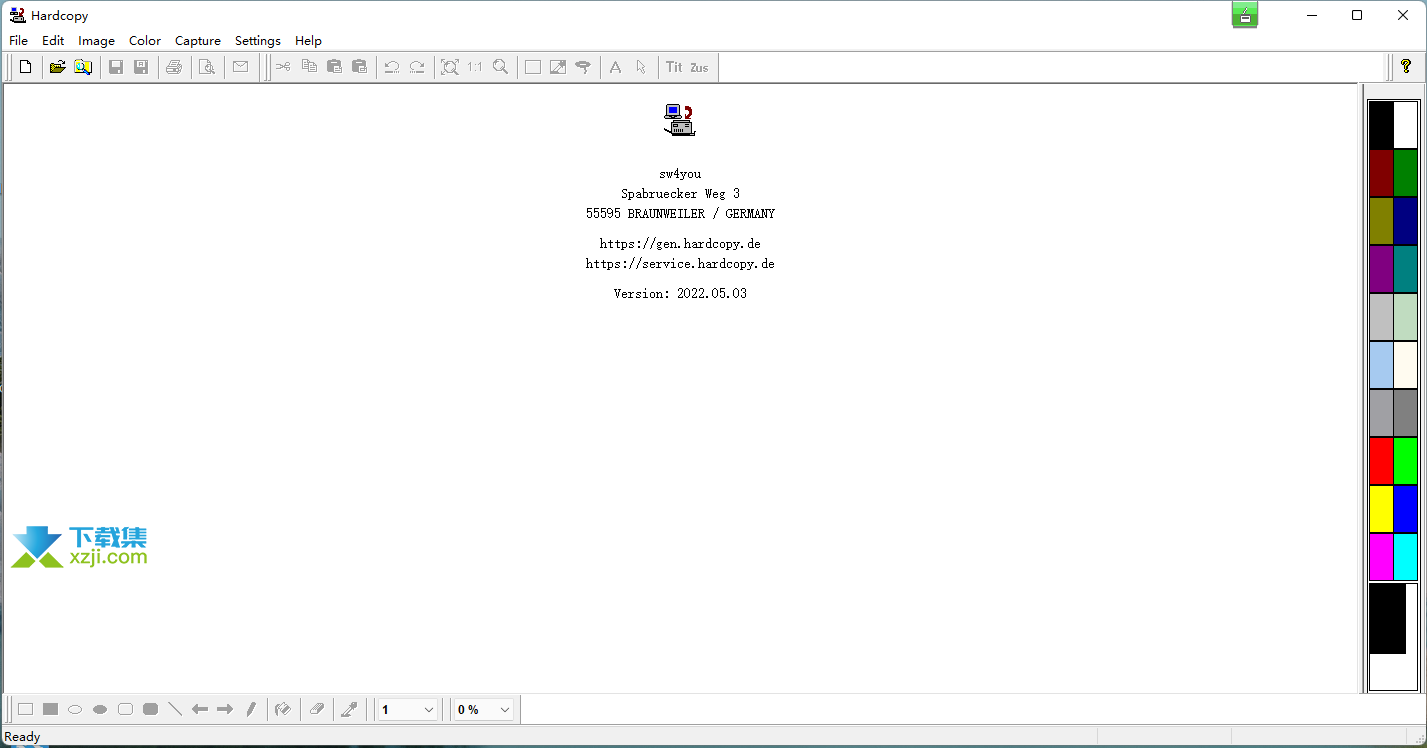Image resolution: width=1427 pixels, height=748 pixels.
Task: Select the eyedropper color picker tool
Action: [x=349, y=709]
